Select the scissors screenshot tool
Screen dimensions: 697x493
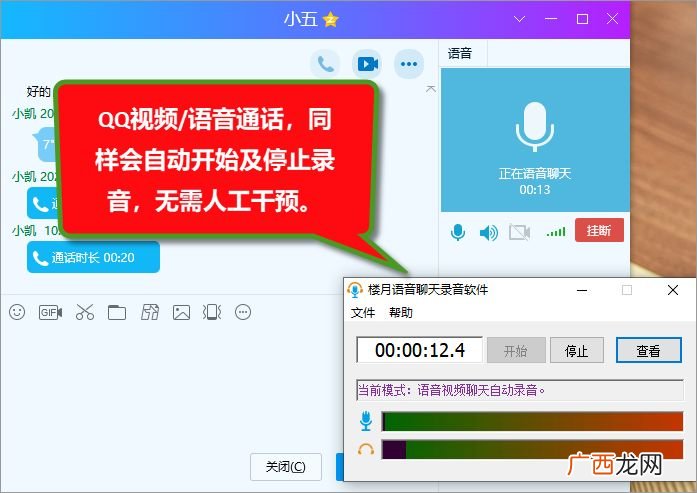pos(85,313)
